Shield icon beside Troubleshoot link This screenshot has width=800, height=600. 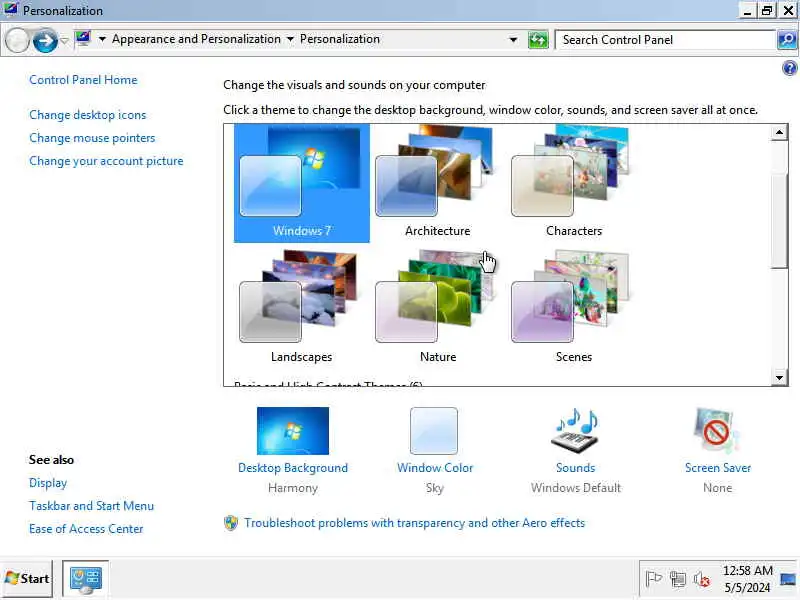click(x=231, y=523)
